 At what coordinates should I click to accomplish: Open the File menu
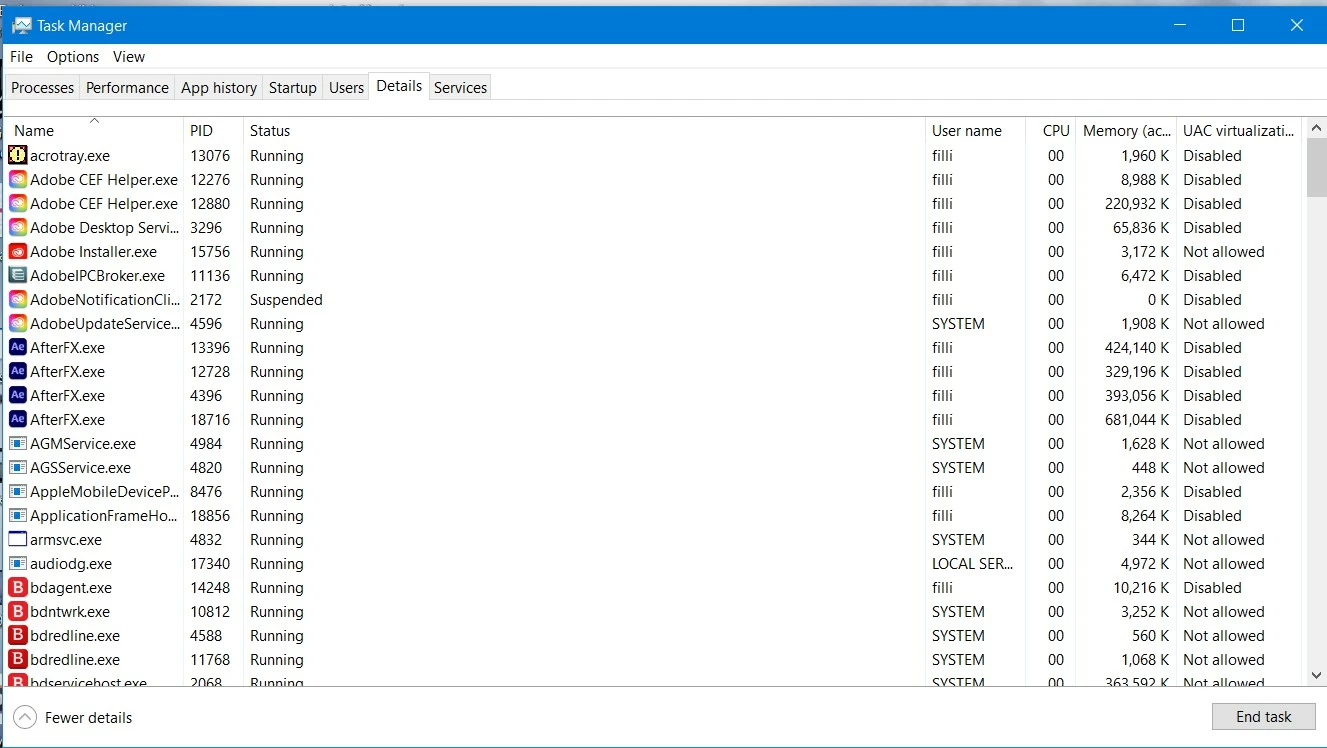click(22, 57)
